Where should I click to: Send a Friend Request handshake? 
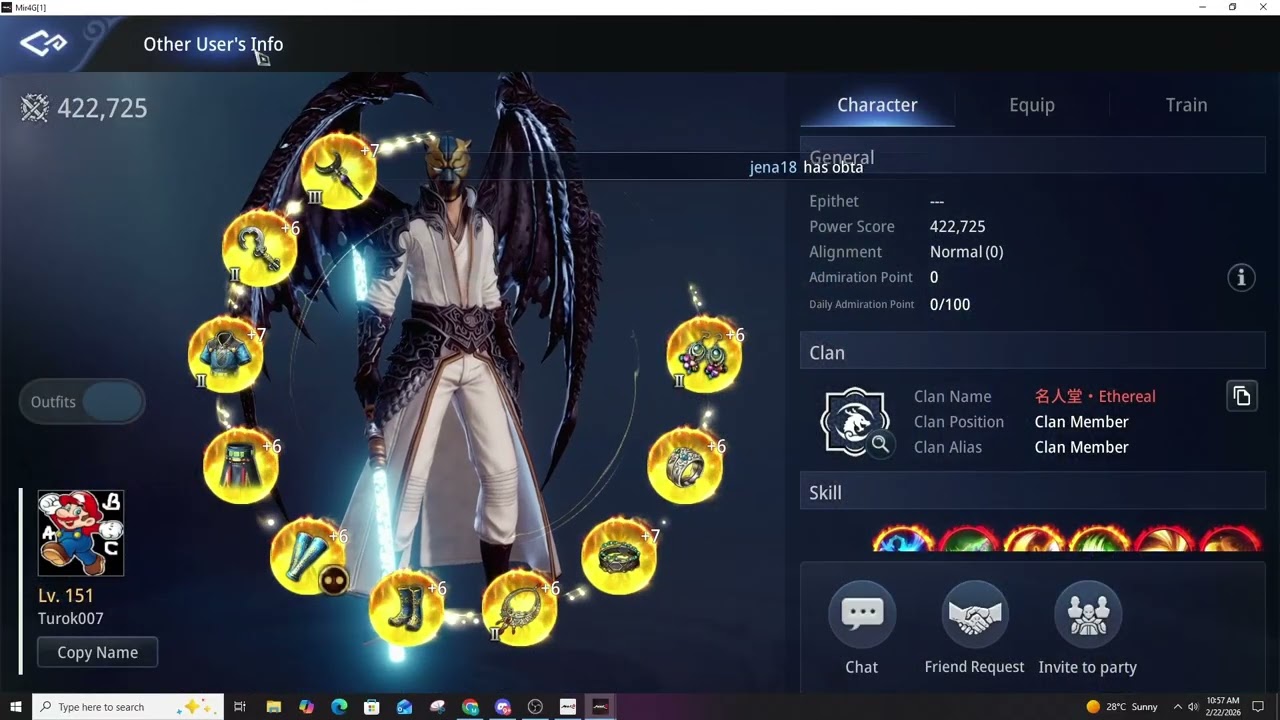click(x=975, y=614)
